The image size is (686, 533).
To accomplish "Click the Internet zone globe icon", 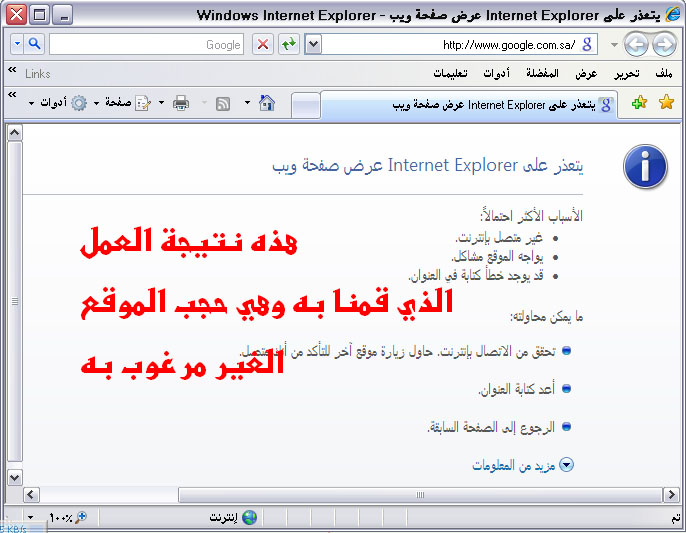I will coord(249,518).
